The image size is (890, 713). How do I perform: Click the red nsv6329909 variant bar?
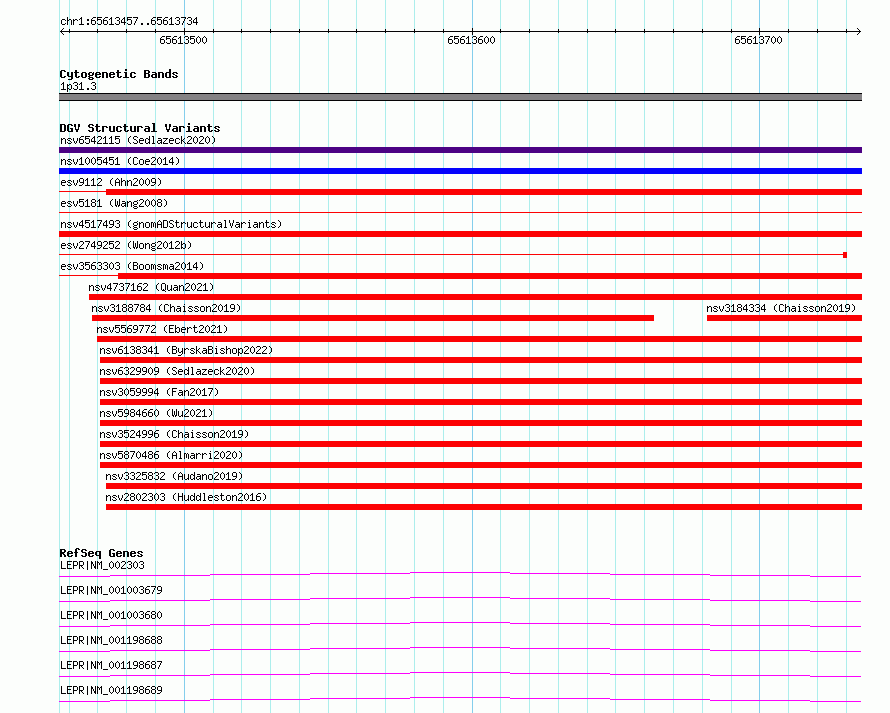481,381
